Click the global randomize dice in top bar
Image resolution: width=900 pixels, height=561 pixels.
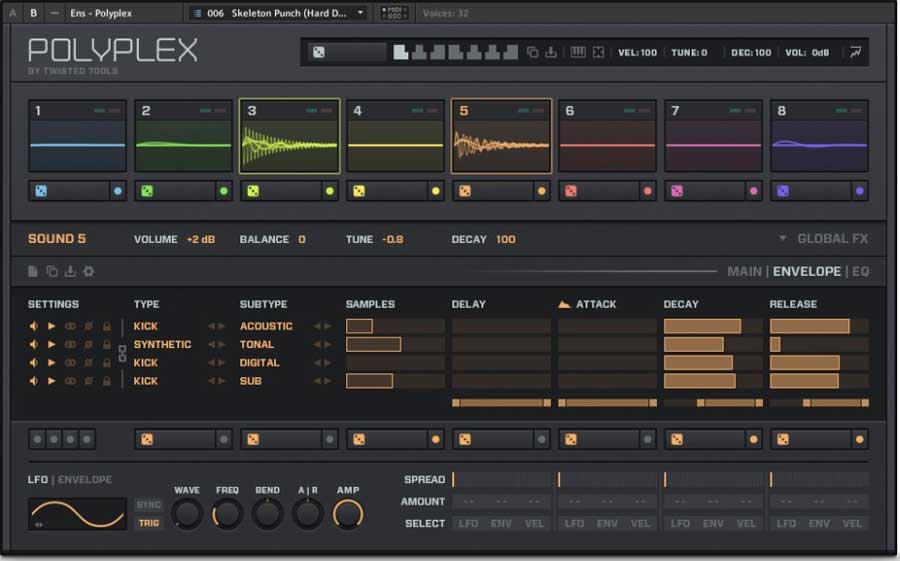coord(319,52)
